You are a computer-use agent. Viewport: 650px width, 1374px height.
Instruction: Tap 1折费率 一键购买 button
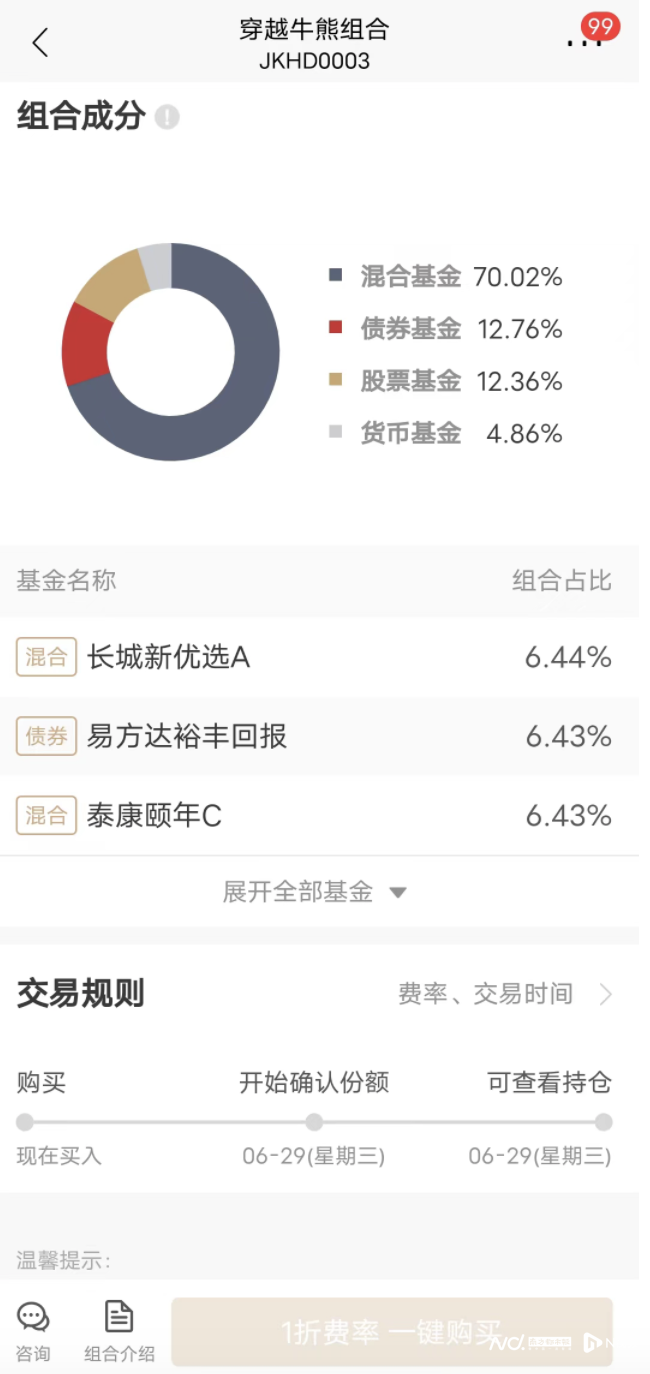(x=392, y=1332)
